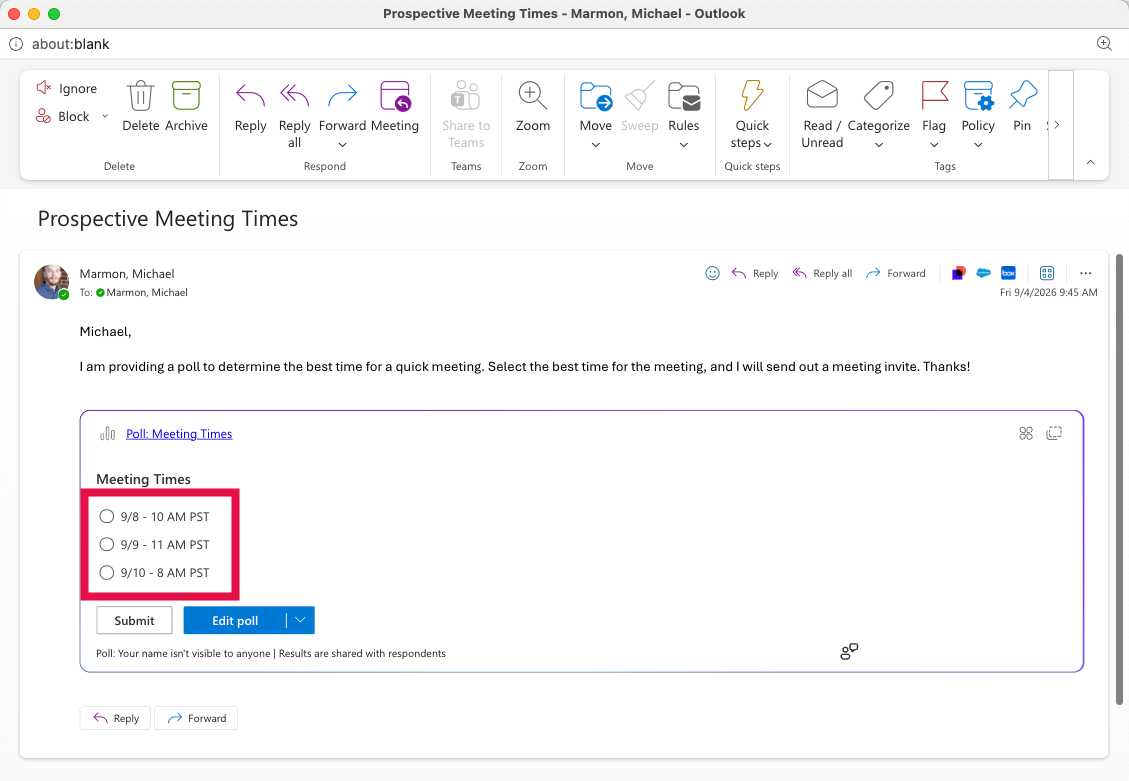The image size is (1129, 781).
Task: Expand the Move dropdown chevron
Action: pyautogui.click(x=595, y=145)
